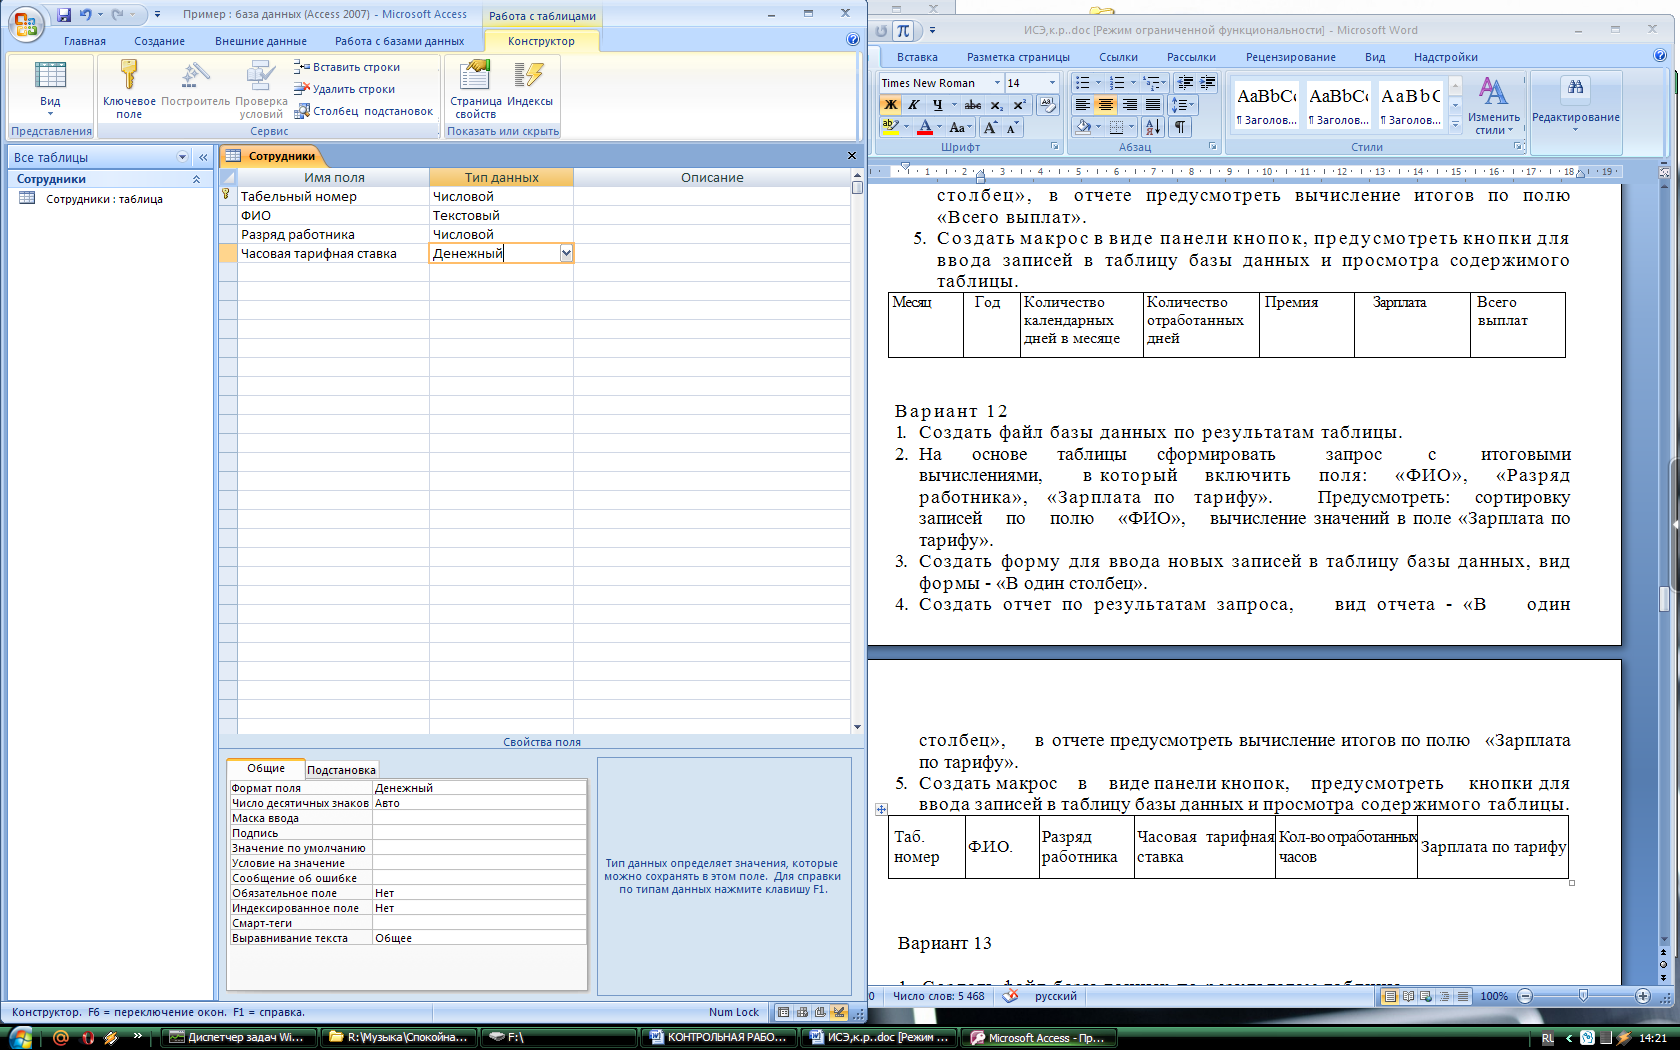This screenshot has width=1680, height=1050.
Task: Toggle underline Ч in Word
Action: [x=937, y=105]
